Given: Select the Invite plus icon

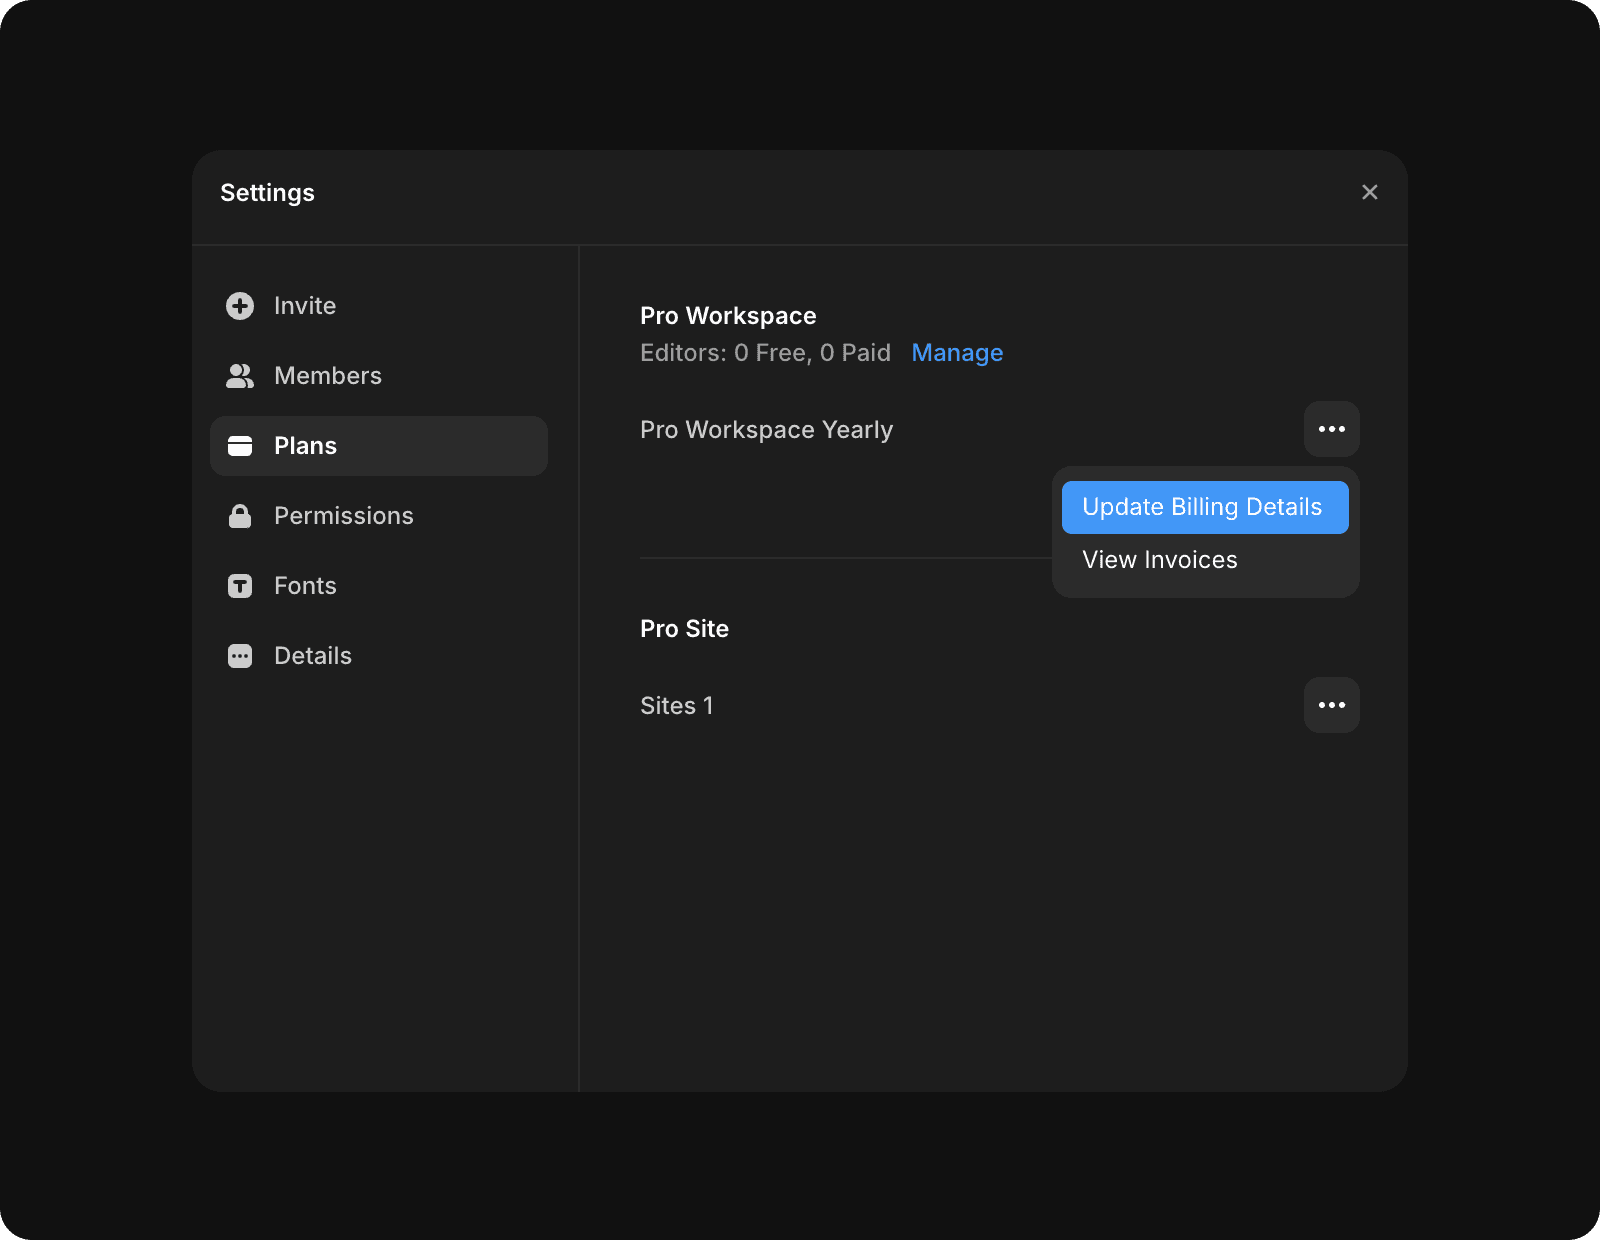Looking at the screenshot, I should click(x=240, y=305).
